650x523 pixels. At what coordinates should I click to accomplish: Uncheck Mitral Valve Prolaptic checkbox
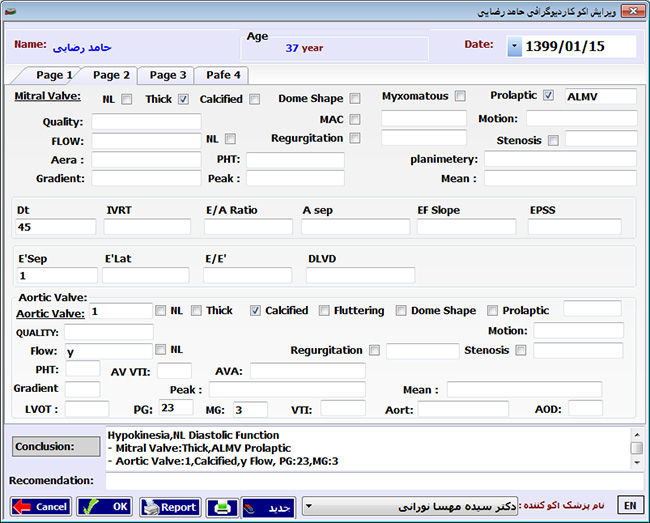[x=548, y=95]
